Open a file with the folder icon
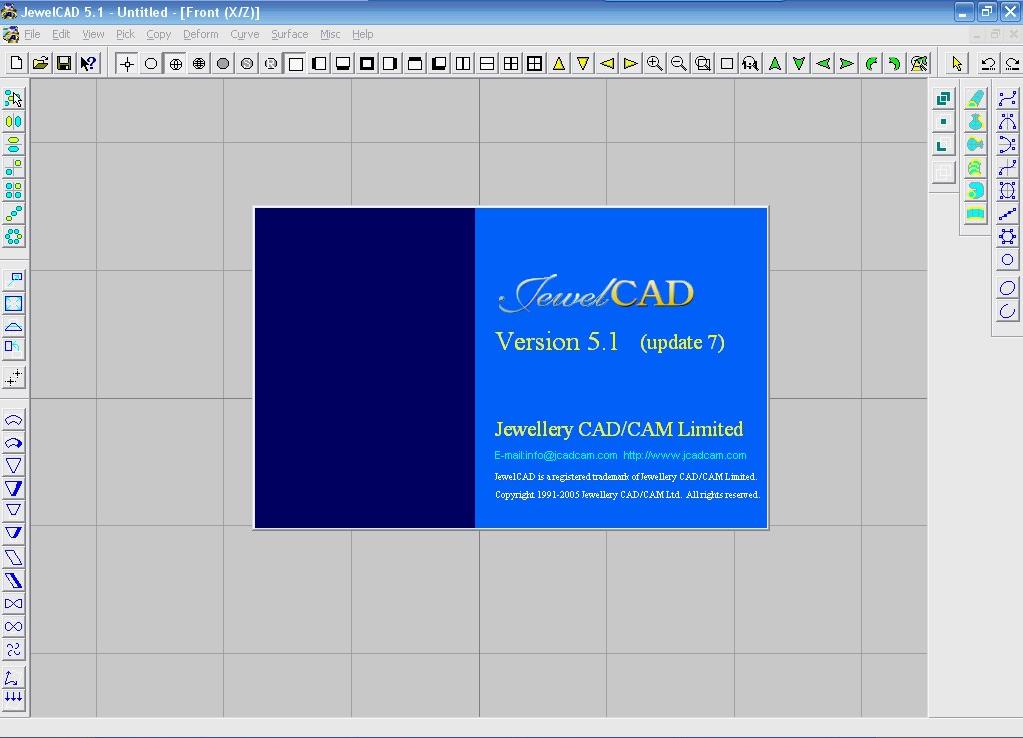This screenshot has width=1023, height=738. [x=40, y=63]
